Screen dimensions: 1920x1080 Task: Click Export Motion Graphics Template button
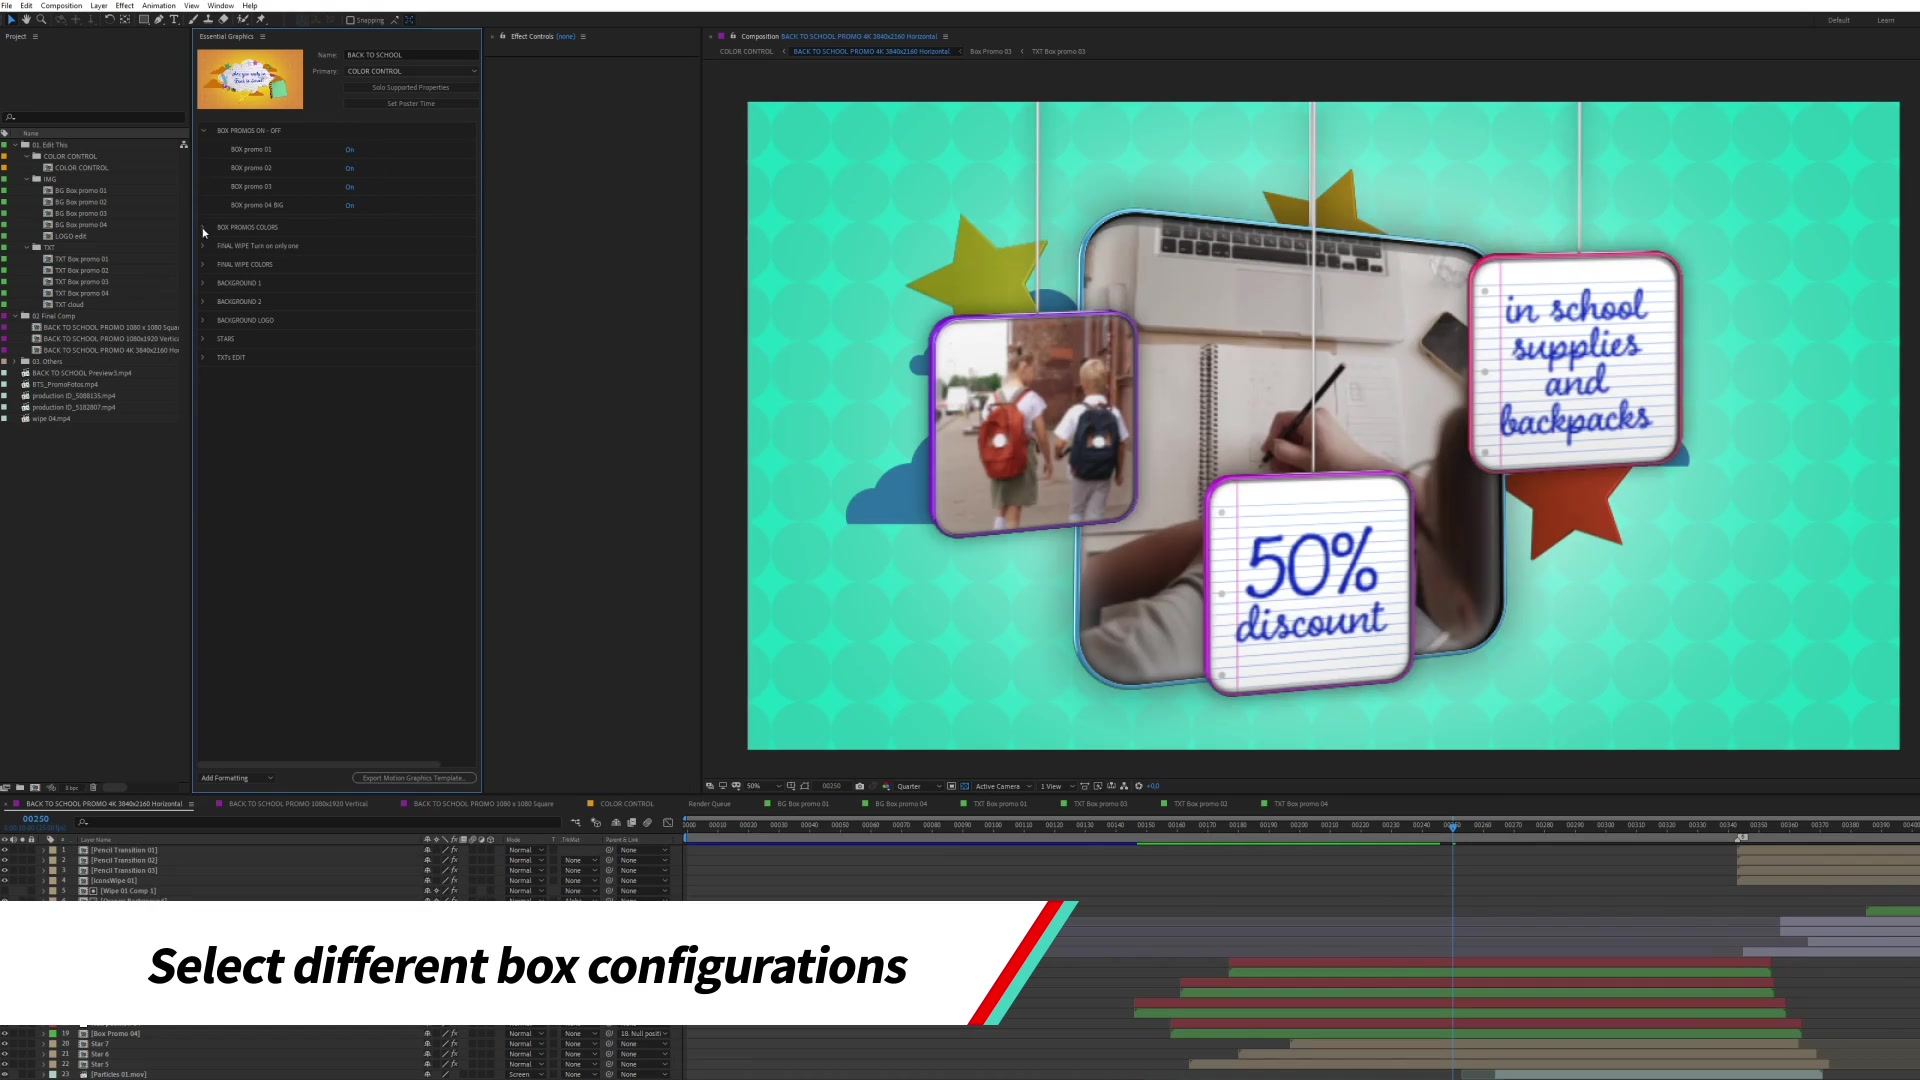click(x=414, y=778)
